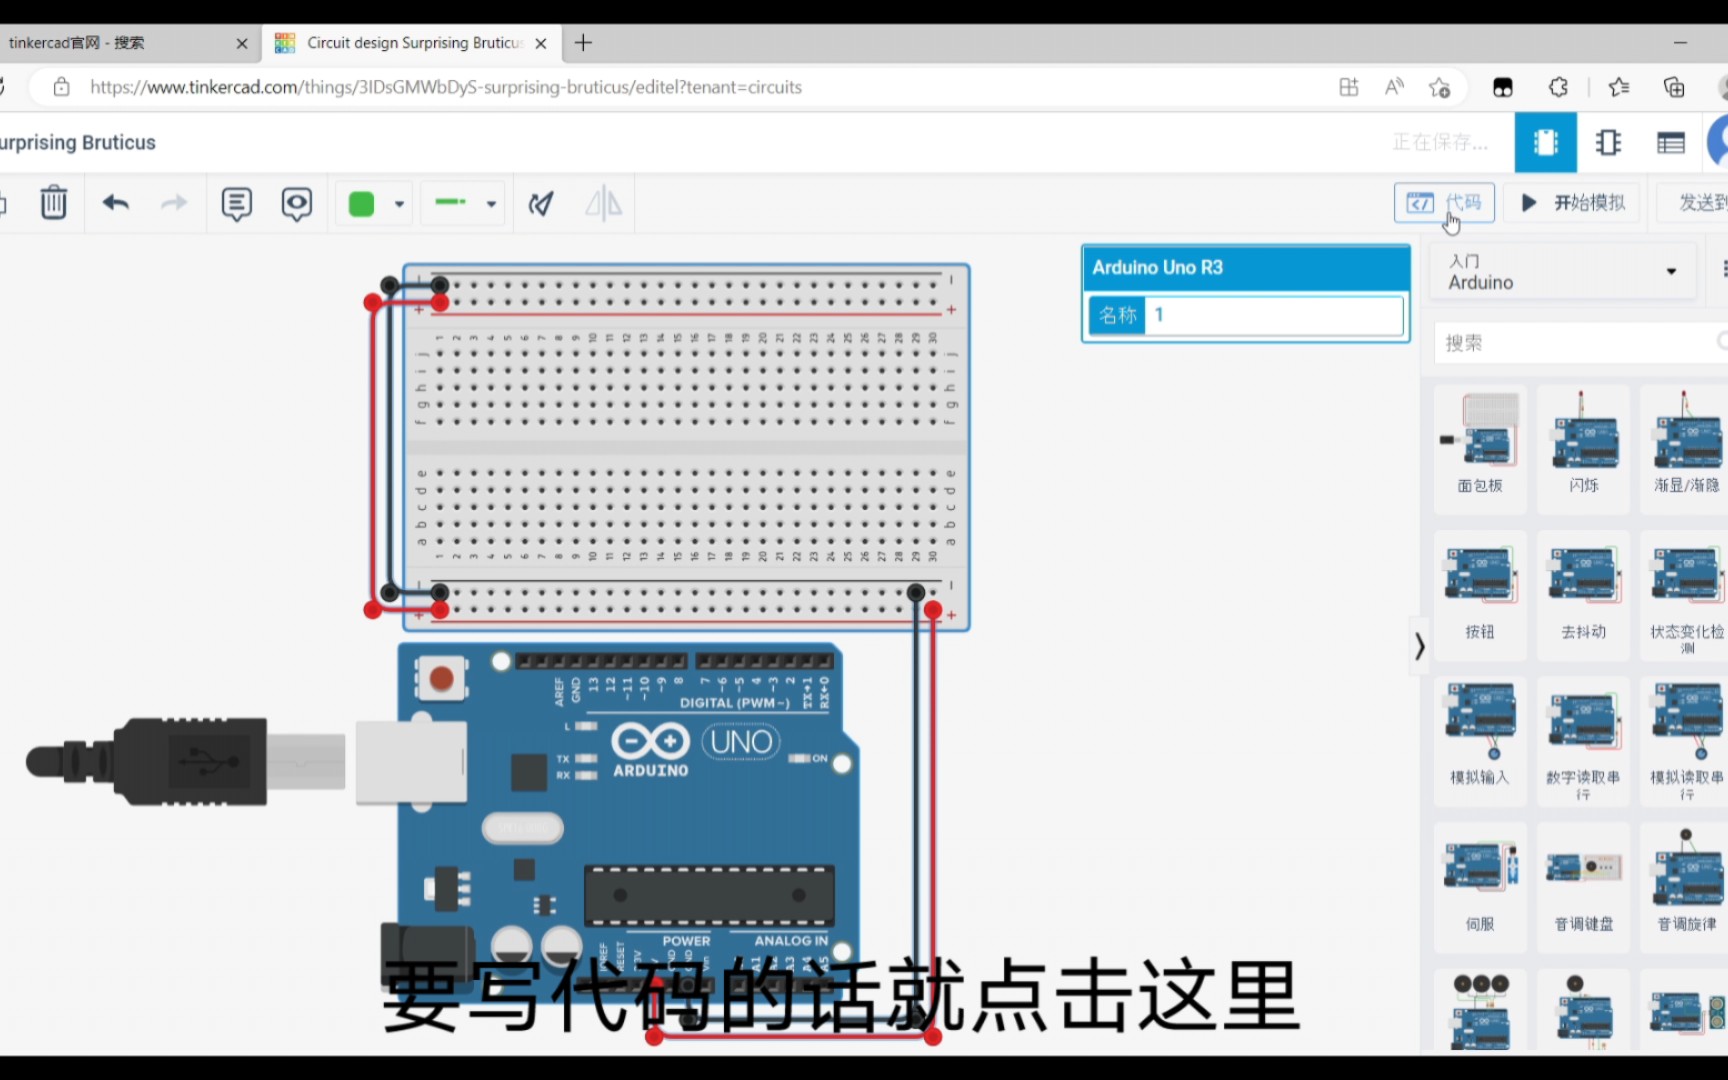The width and height of the screenshot is (1728, 1080).
Task: Click the Arduino reset button
Action: [x=441, y=679]
